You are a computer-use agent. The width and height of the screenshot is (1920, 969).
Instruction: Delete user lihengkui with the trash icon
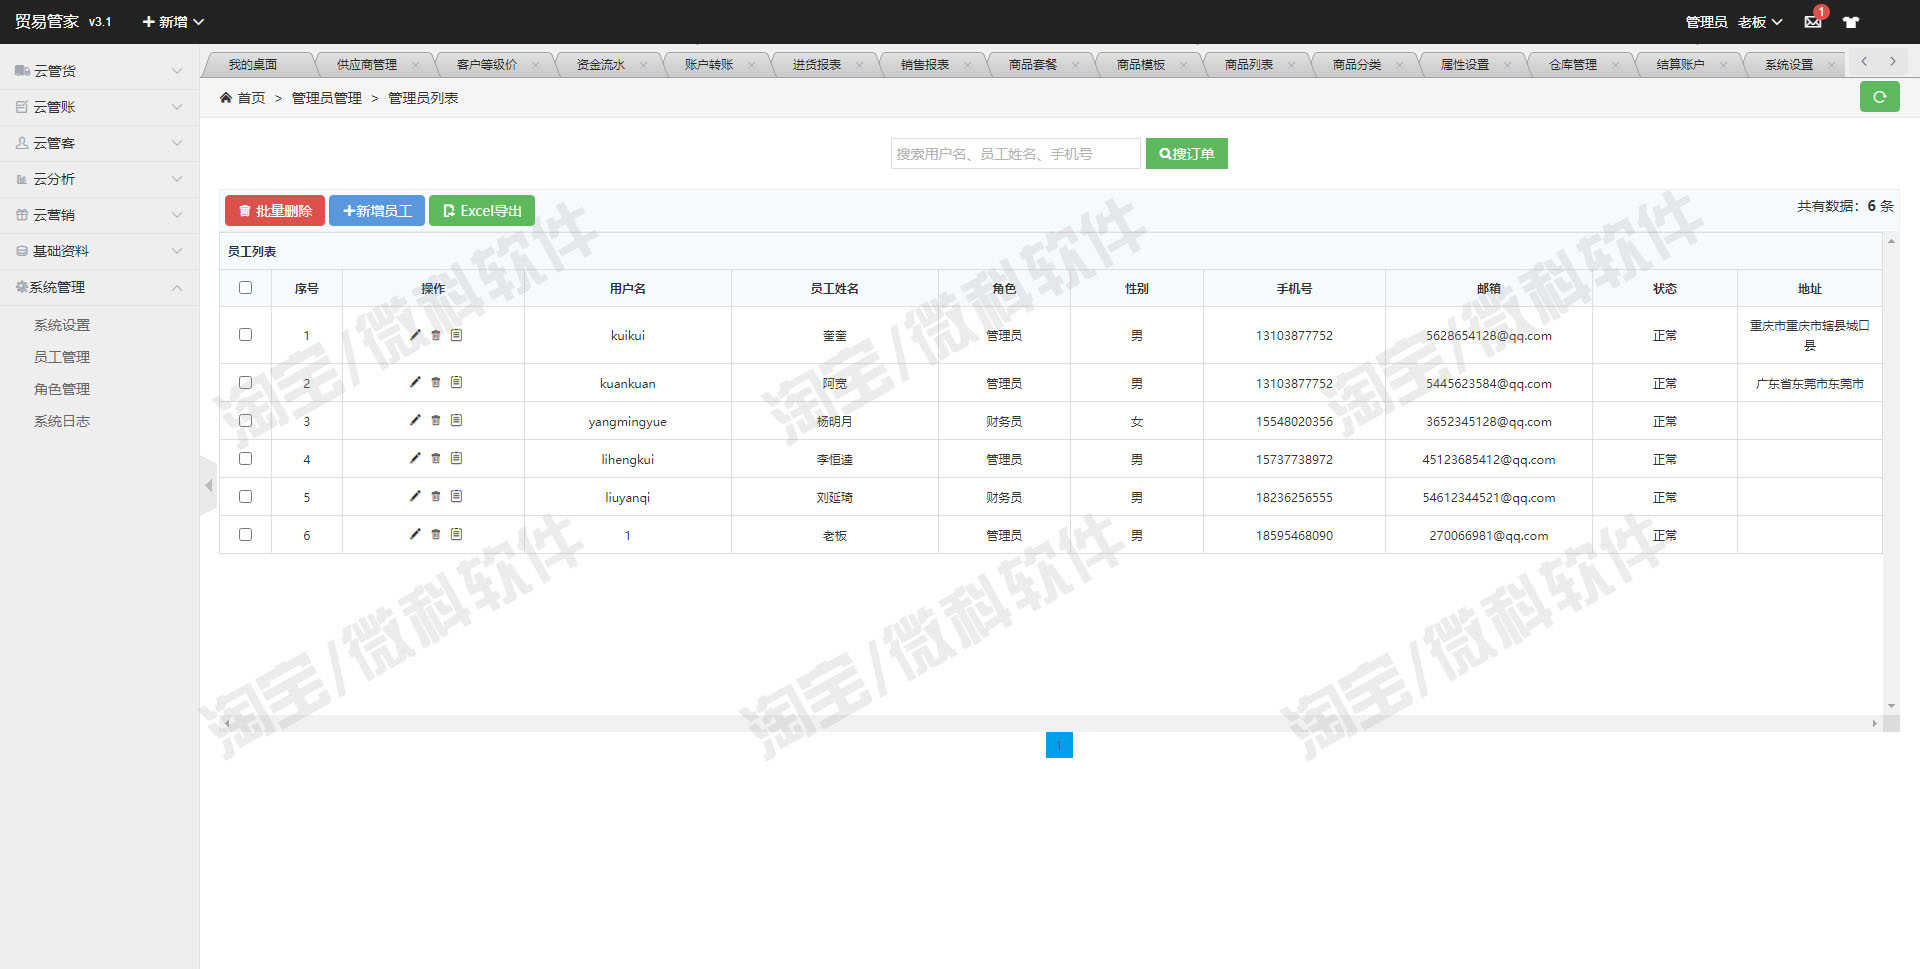(x=436, y=458)
